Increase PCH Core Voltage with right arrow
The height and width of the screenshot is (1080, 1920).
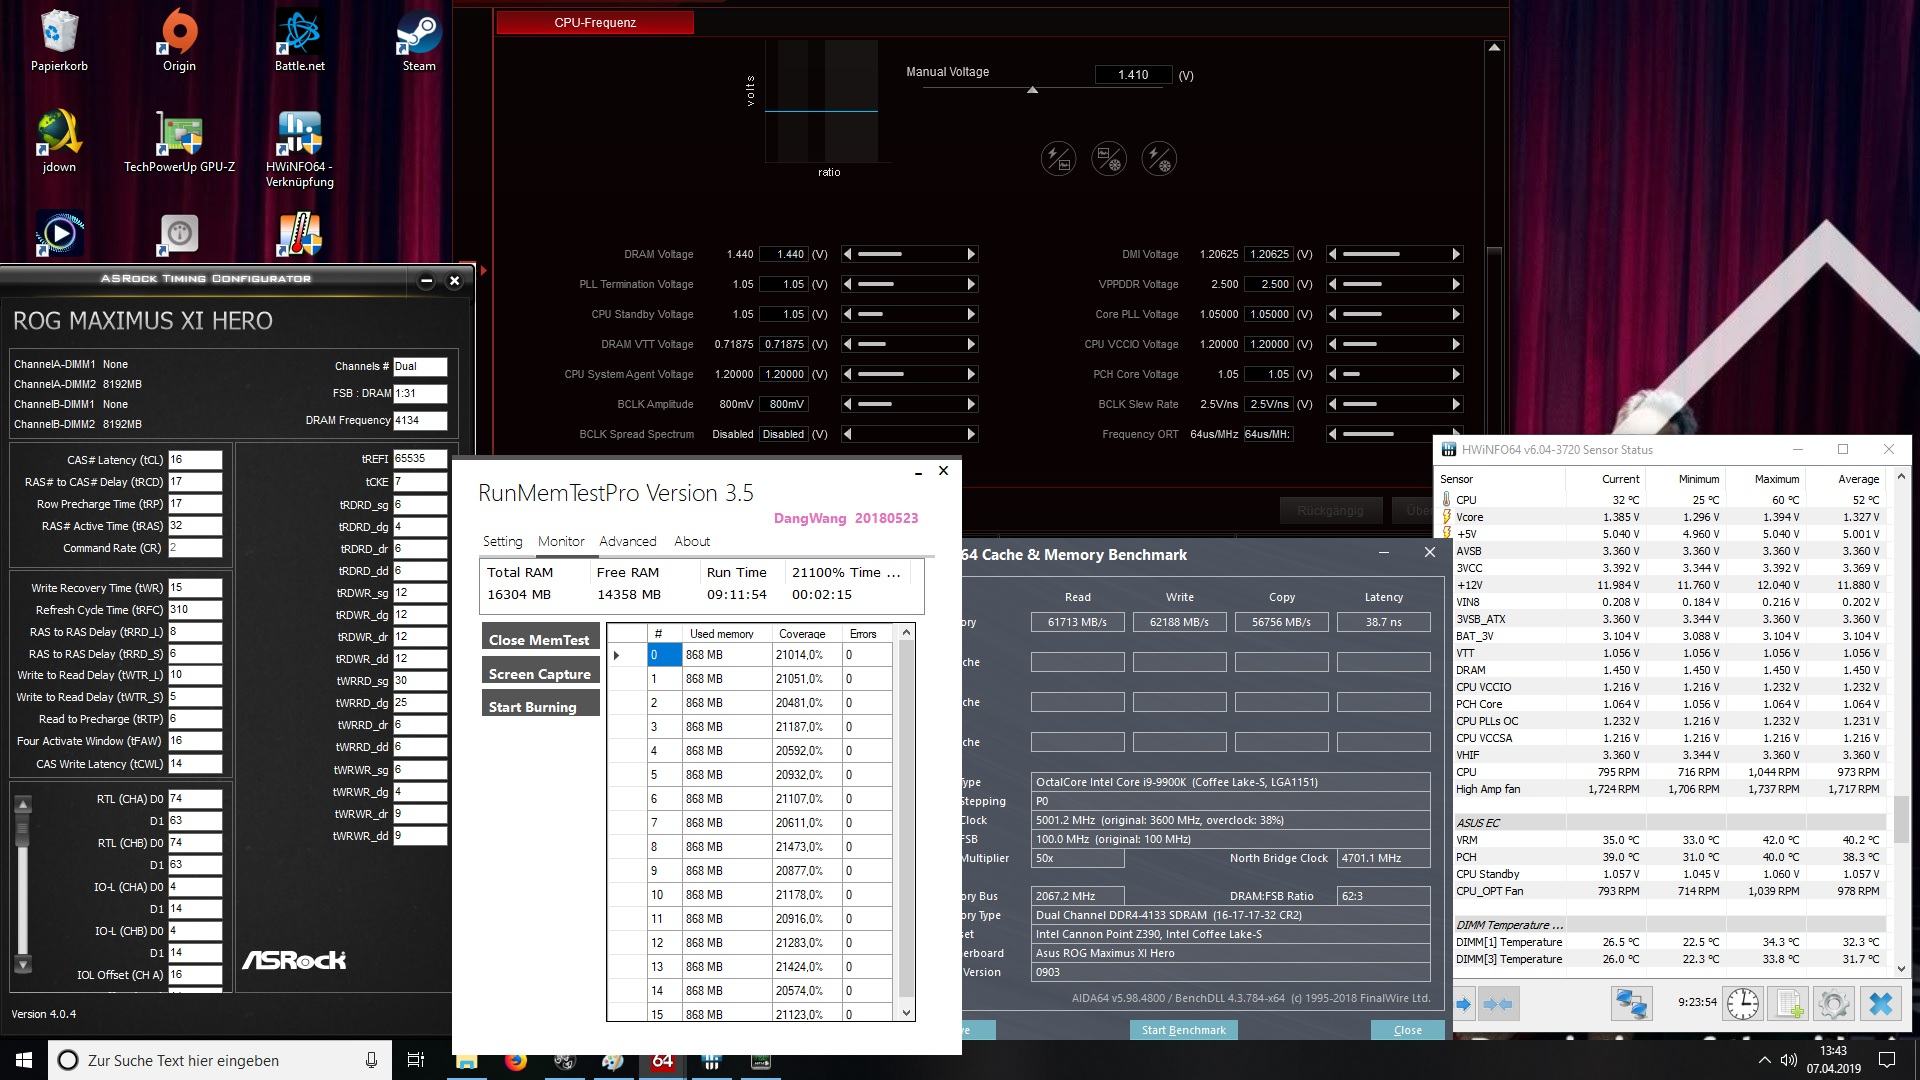tap(1456, 374)
